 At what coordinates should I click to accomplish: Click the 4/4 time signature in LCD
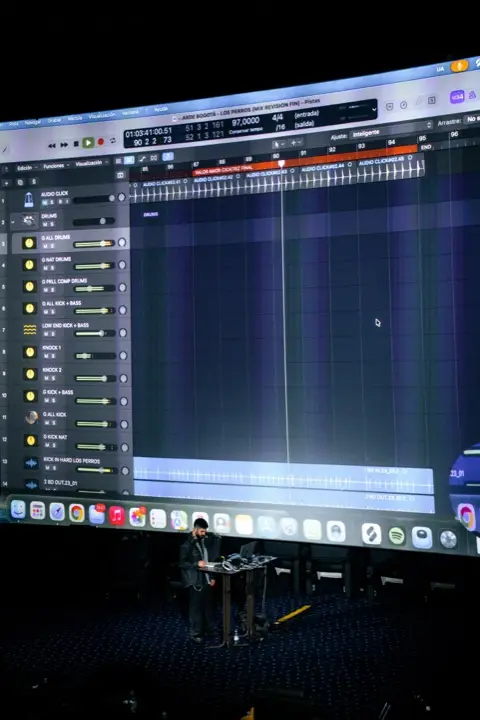click(277, 118)
